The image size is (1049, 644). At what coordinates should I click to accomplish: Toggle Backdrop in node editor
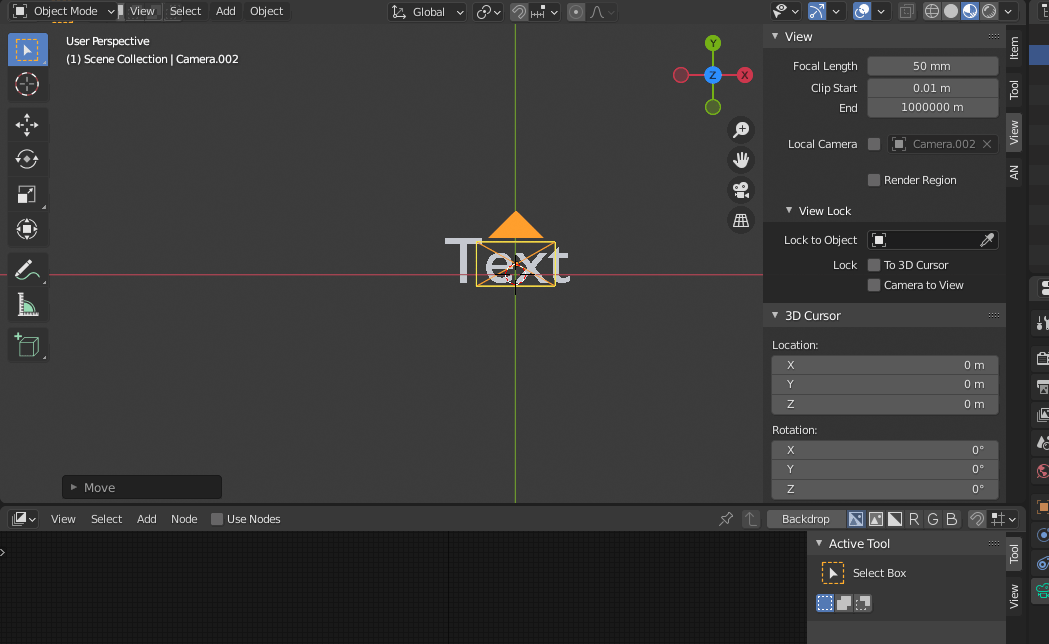[805, 519]
